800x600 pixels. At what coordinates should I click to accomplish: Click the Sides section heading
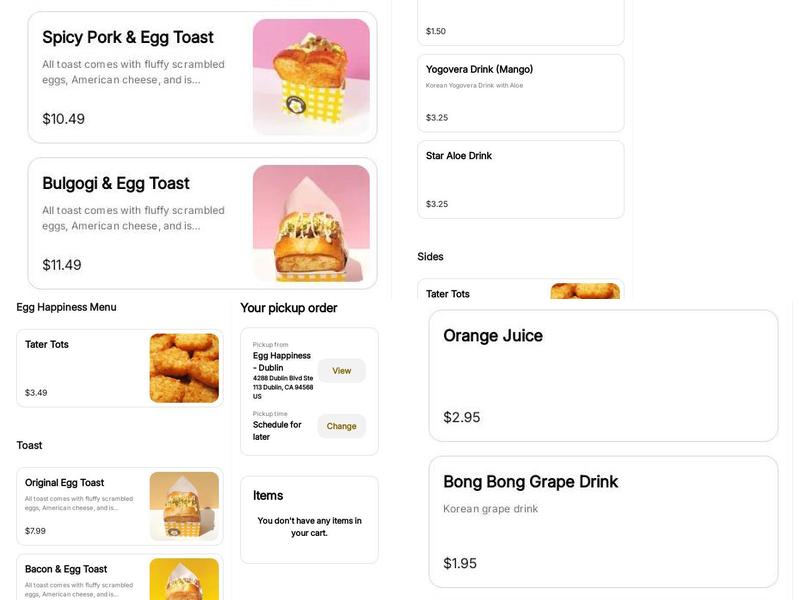431,257
